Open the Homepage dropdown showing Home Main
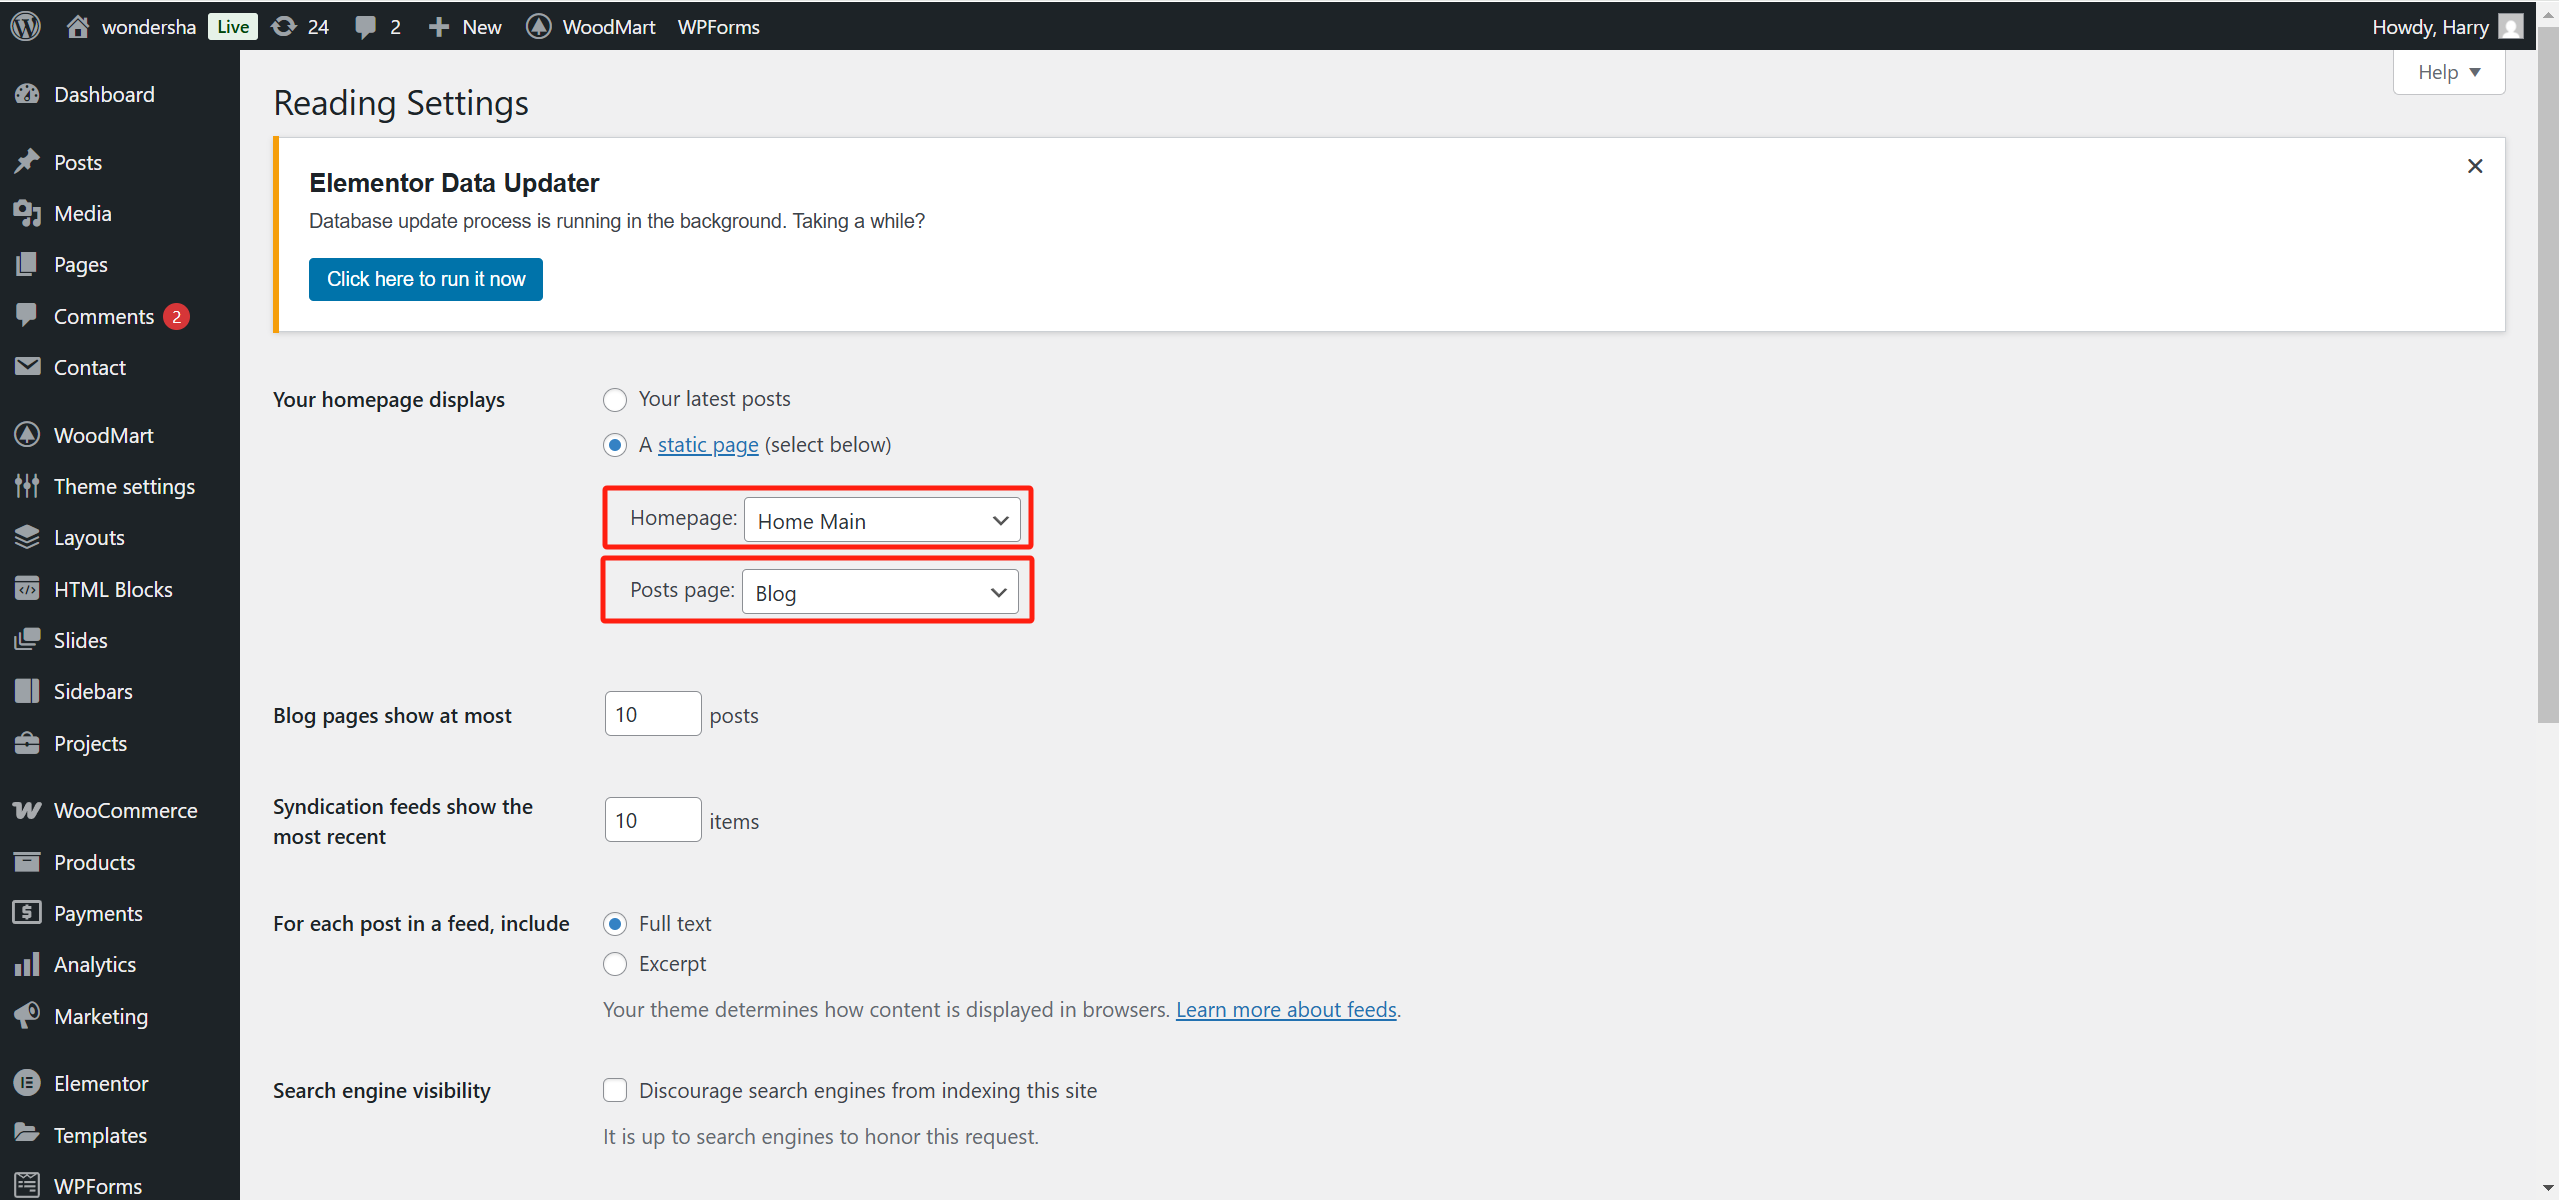The width and height of the screenshot is (2559, 1200). point(882,521)
